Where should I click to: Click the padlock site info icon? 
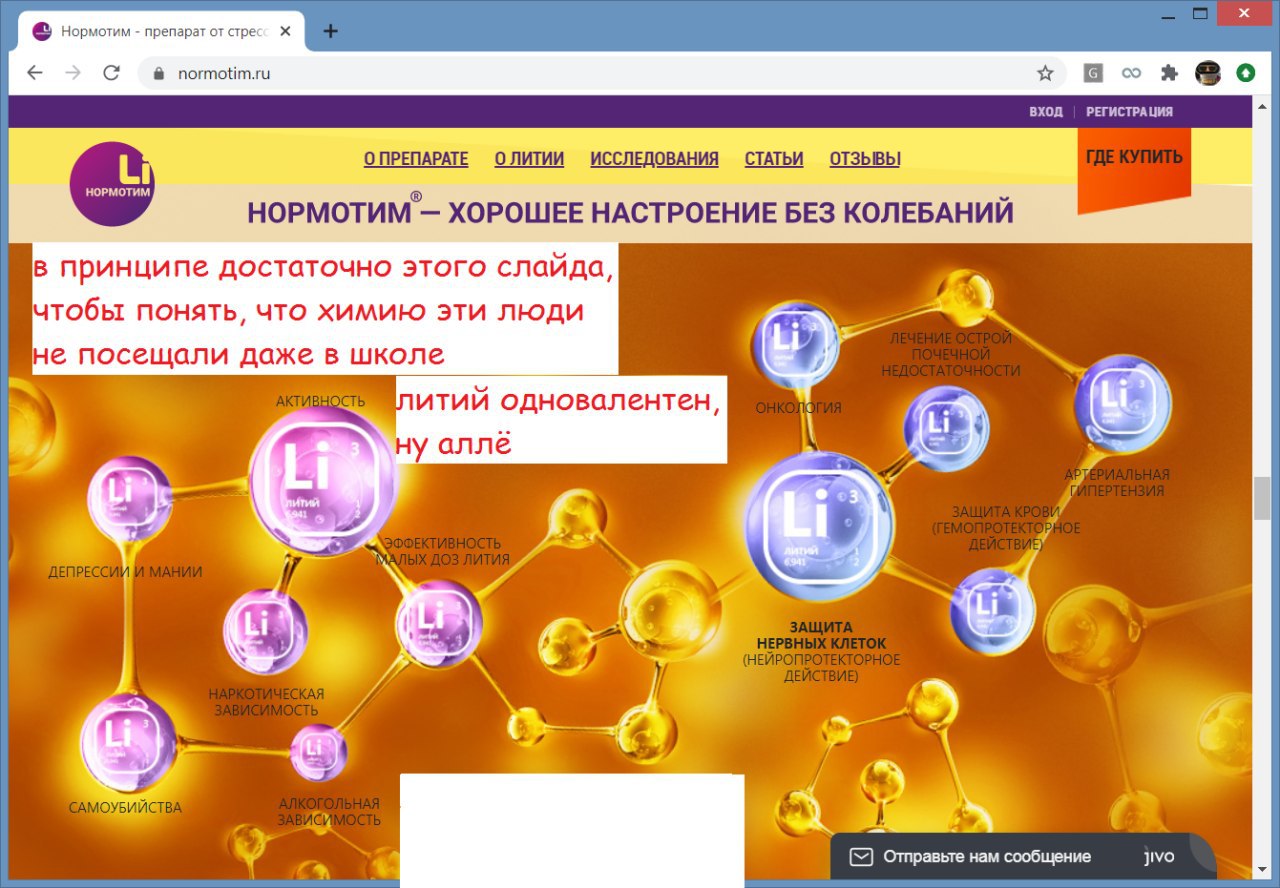(x=158, y=73)
